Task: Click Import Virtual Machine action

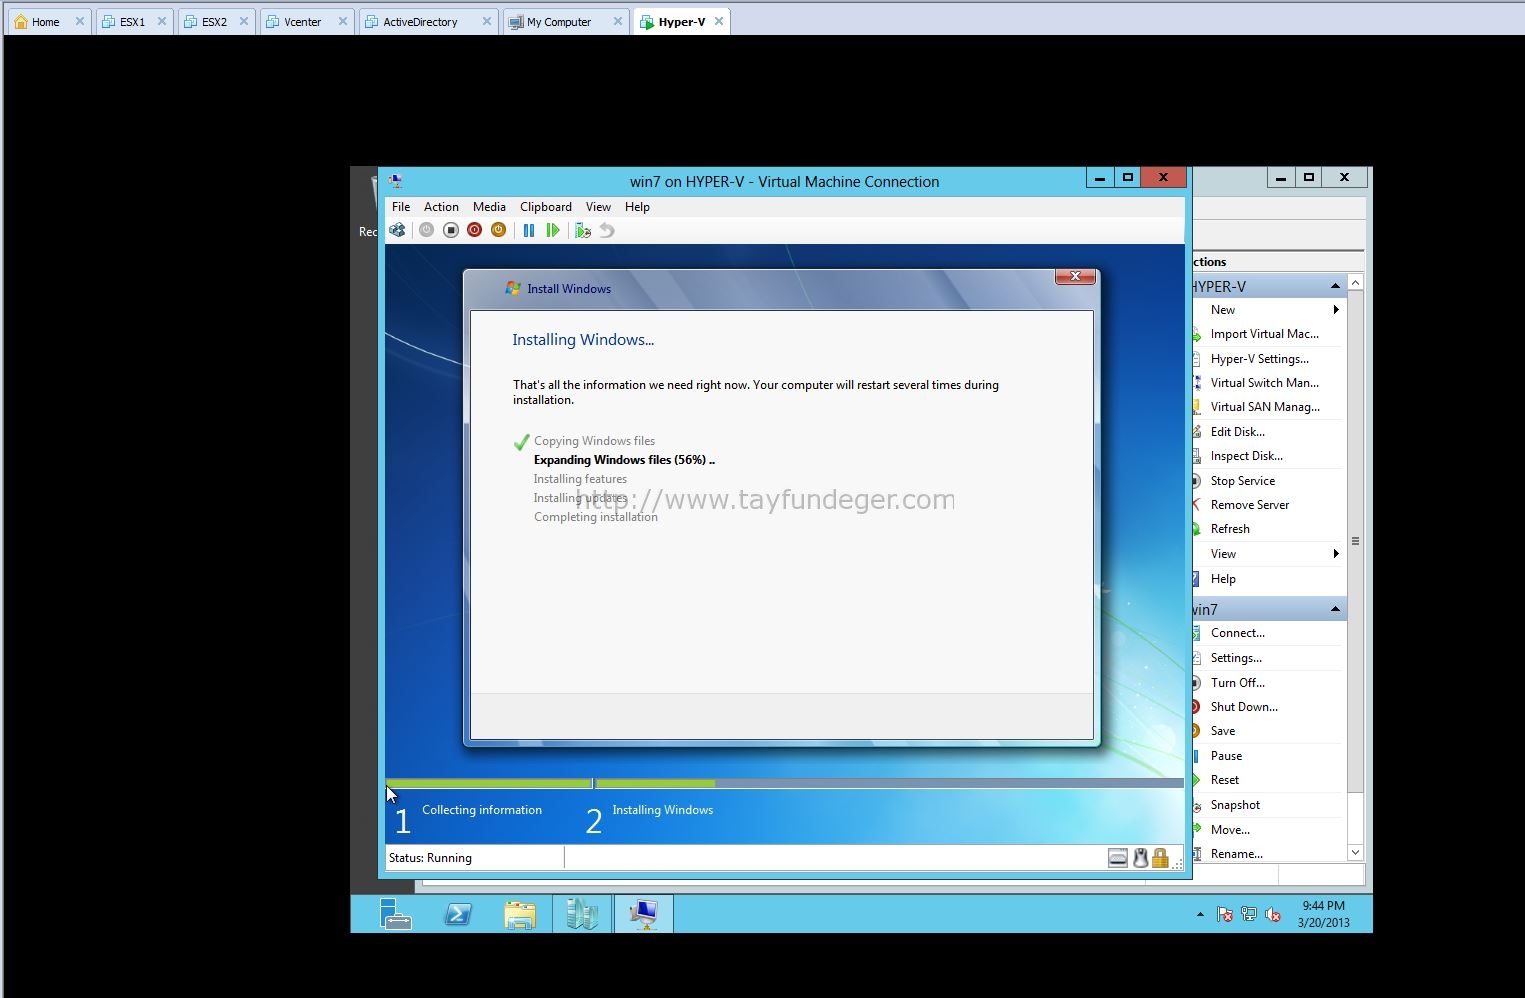Action: click(1264, 334)
